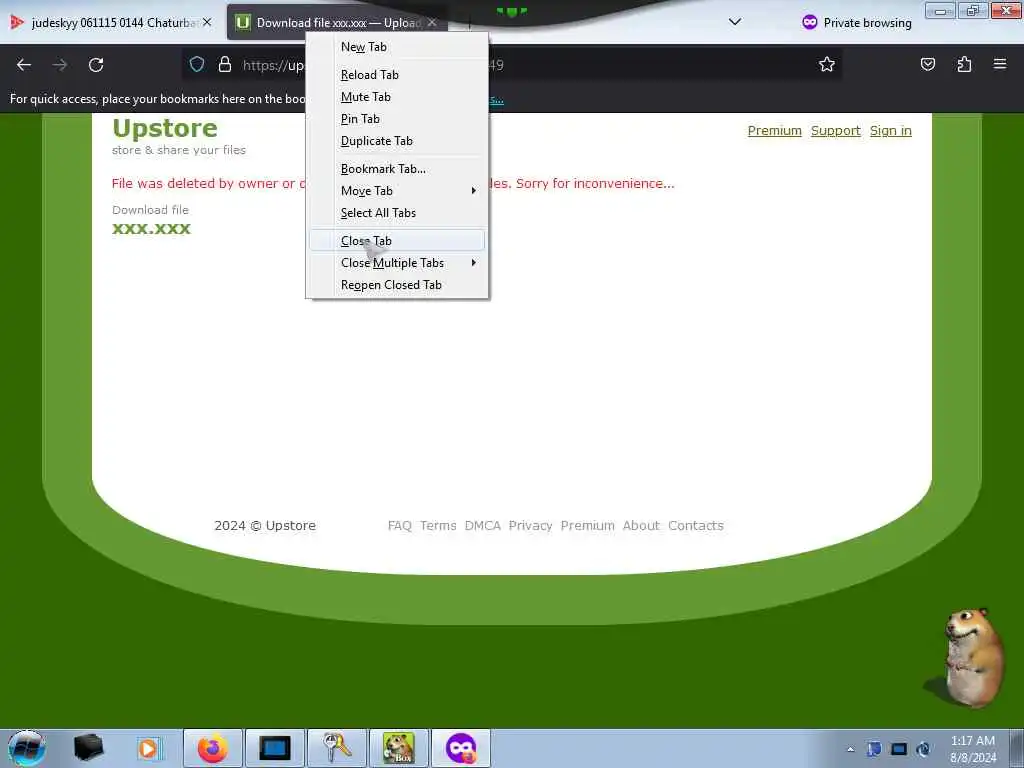
Task: Click the red favicon on judeskyy tab
Action: coord(16,22)
